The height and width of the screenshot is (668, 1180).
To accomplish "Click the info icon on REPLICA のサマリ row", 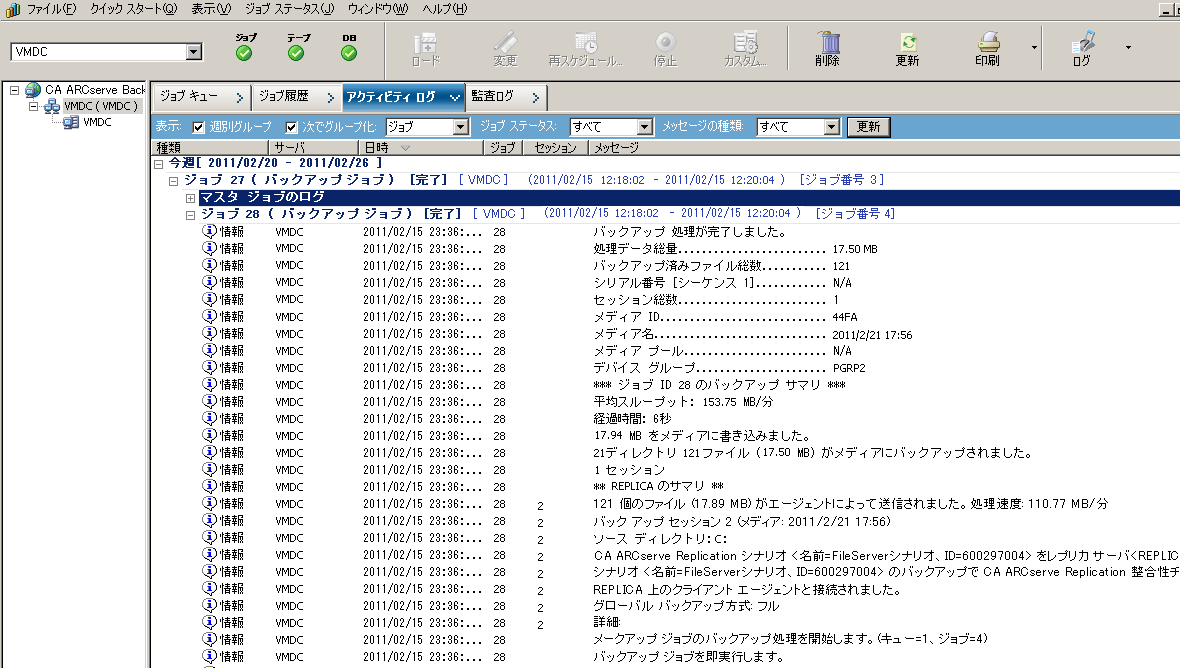I will pyautogui.click(x=210, y=486).
